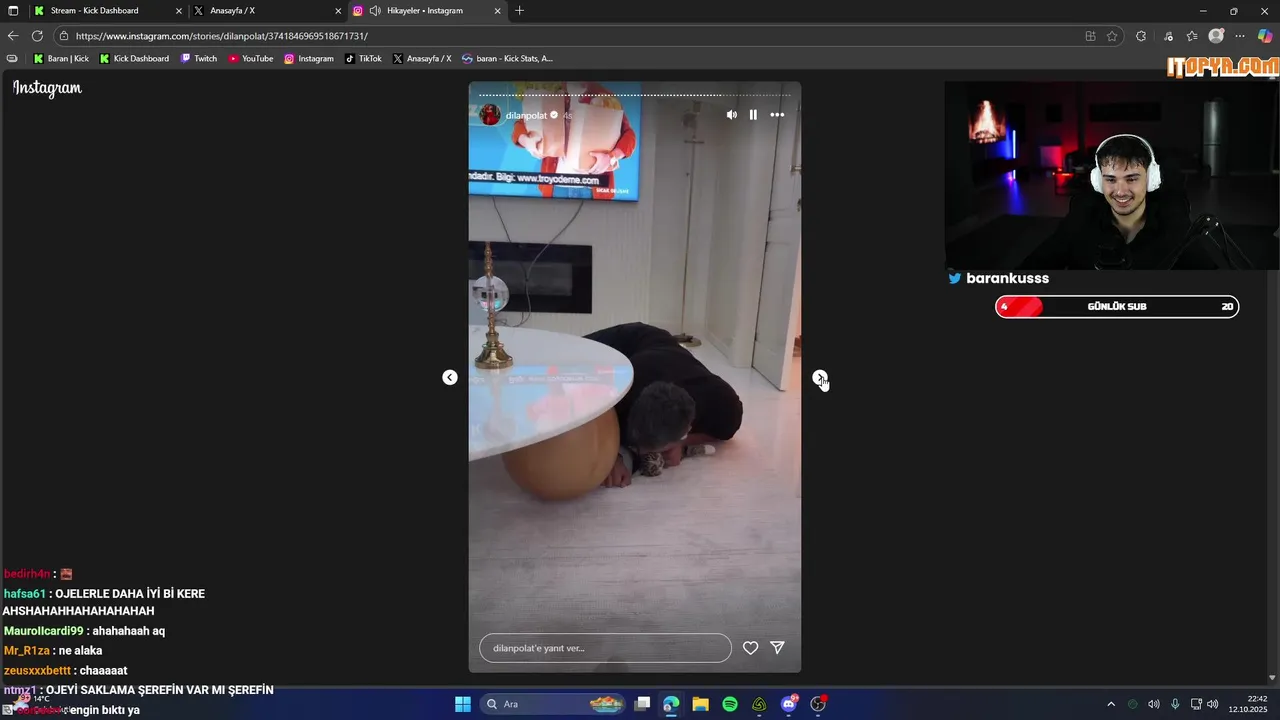View site information via the lock icon
This screenshot has height=720, width=1280.
click(64, 36)
